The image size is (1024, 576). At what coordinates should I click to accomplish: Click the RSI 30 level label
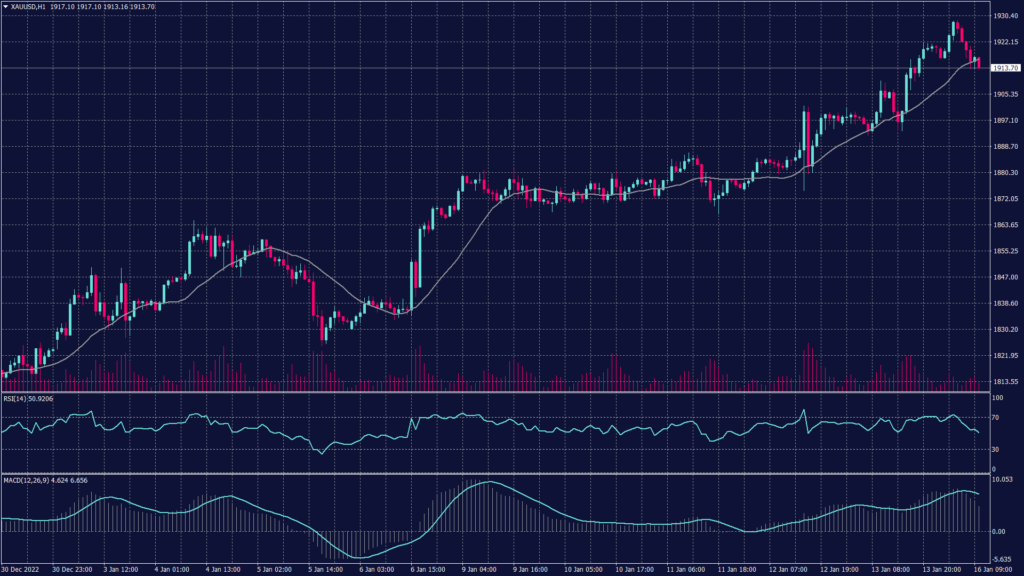[995, 450]
